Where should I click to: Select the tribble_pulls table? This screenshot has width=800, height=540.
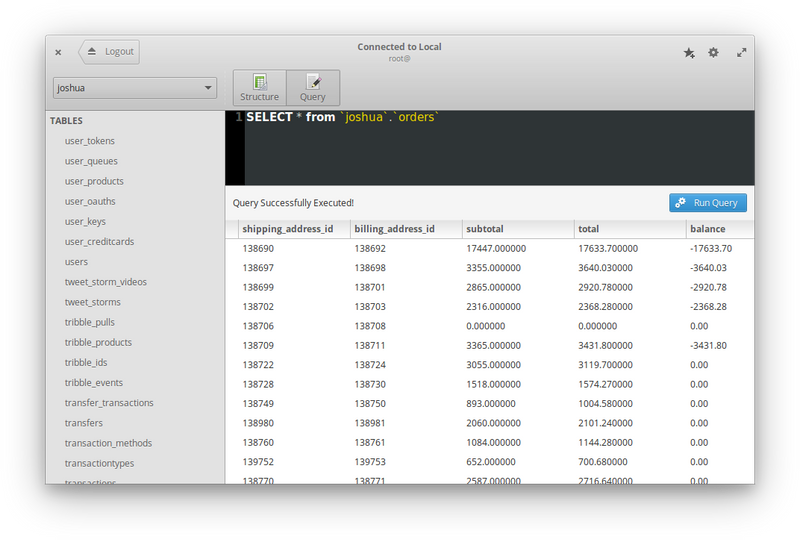click(89, 322)
